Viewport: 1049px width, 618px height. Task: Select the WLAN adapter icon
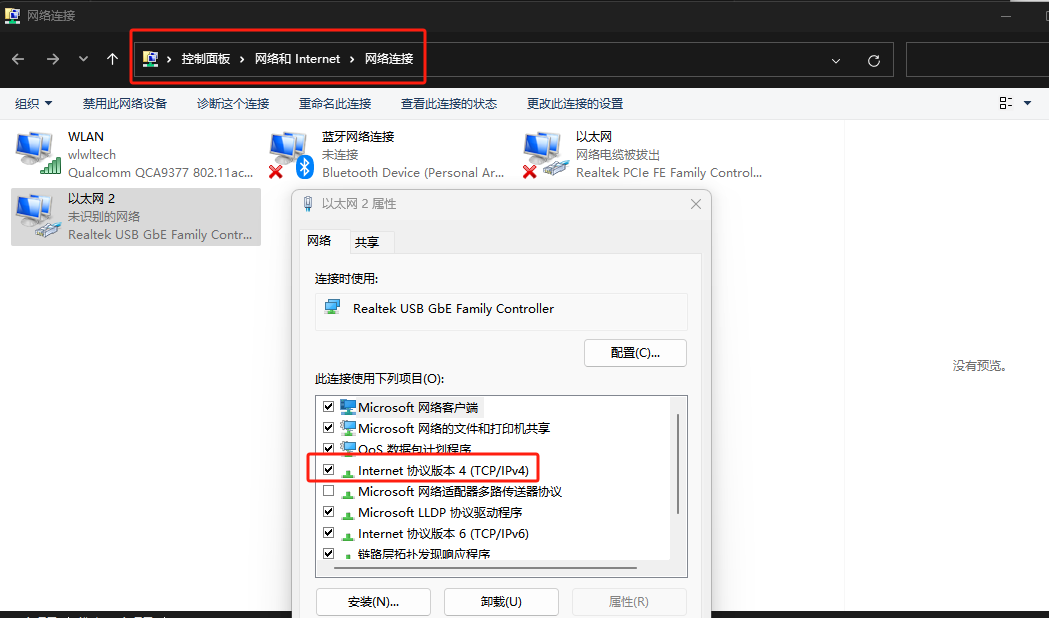[38, 153]
